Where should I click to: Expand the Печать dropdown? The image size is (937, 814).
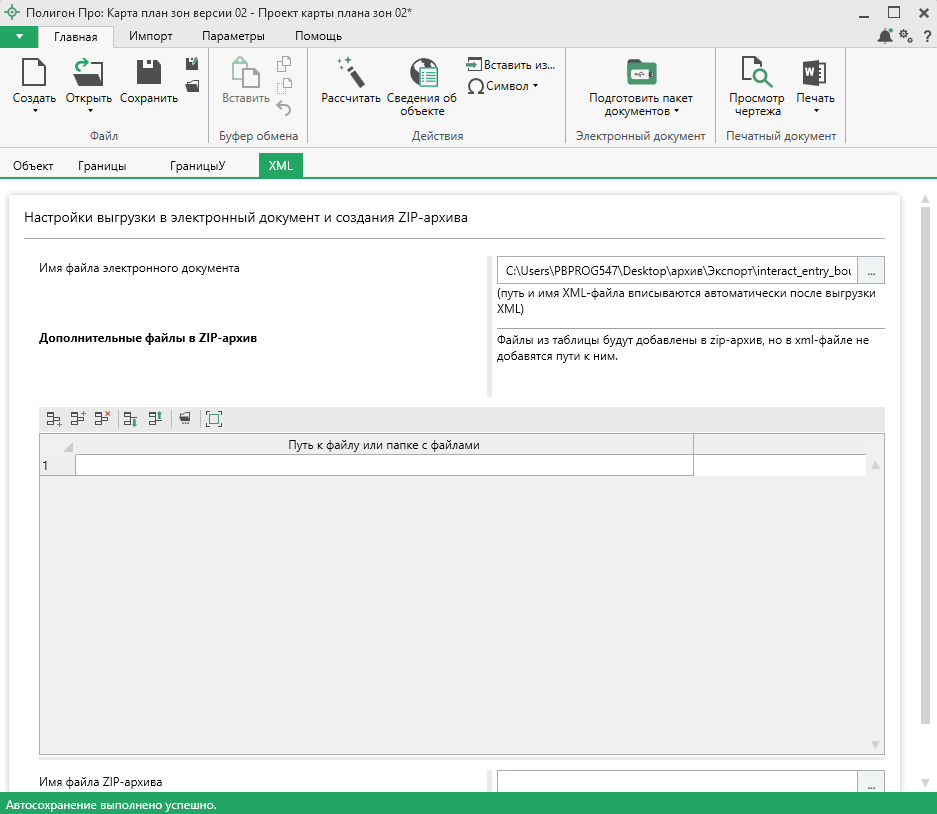tap(815, 111)
